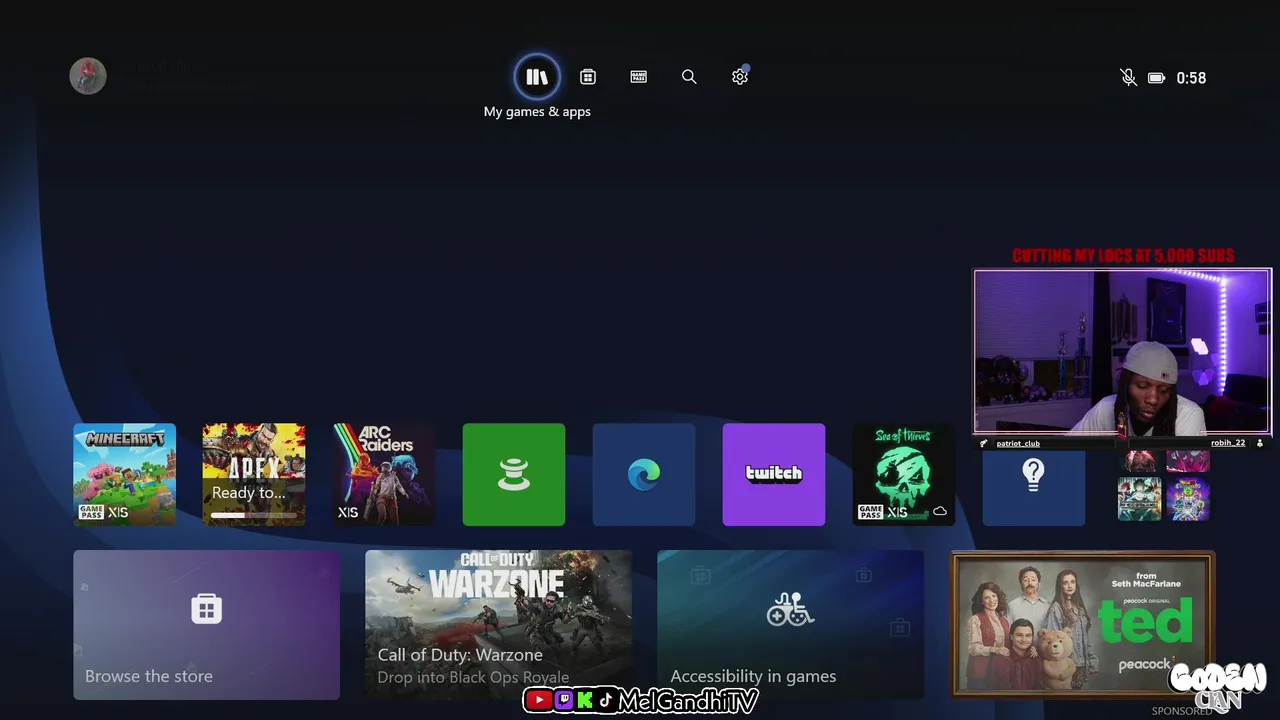Click the 0:58 clock display

point(1191,78)
